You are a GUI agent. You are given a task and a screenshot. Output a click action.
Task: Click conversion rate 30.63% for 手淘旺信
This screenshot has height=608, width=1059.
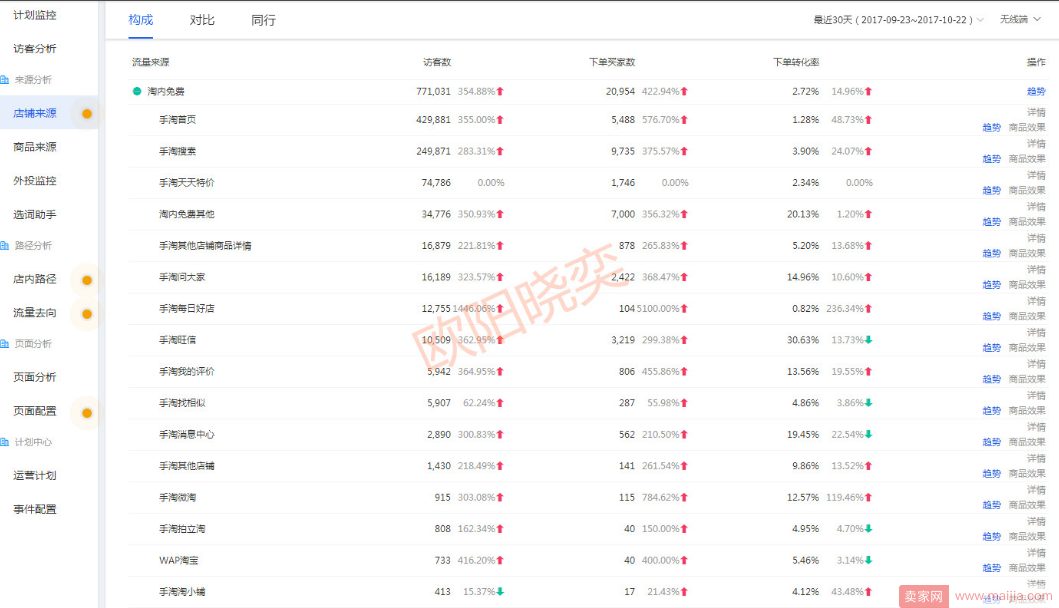click(x=803, y=340)
